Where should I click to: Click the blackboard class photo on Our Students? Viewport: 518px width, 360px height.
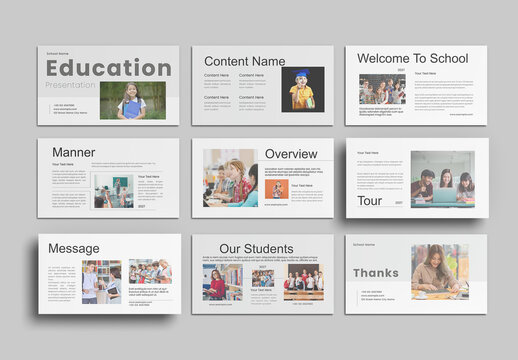pos(304,282)
